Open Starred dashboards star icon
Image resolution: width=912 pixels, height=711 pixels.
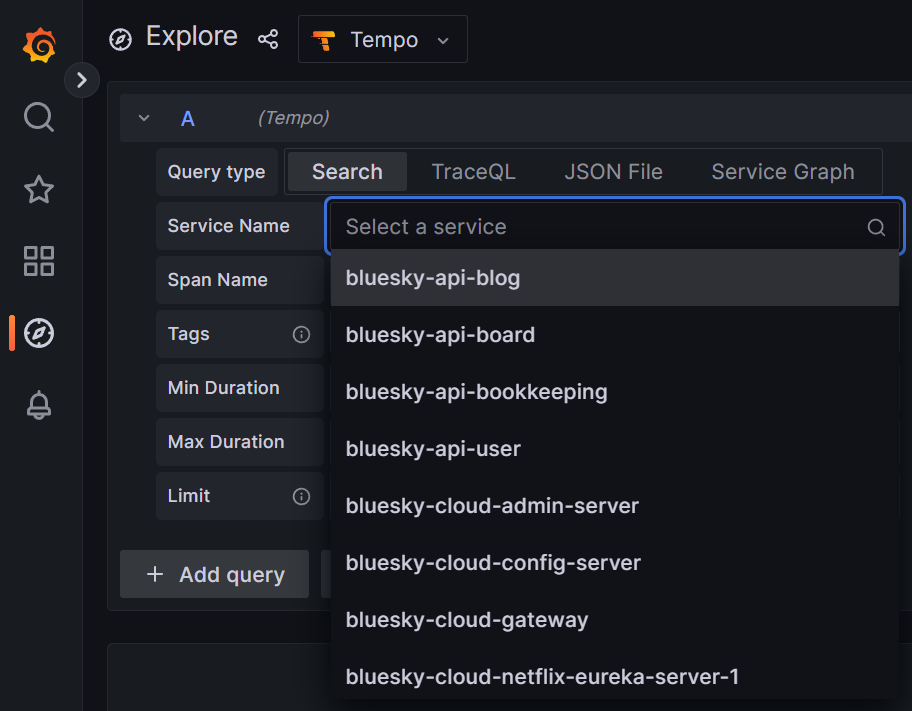tap(39, 189)
